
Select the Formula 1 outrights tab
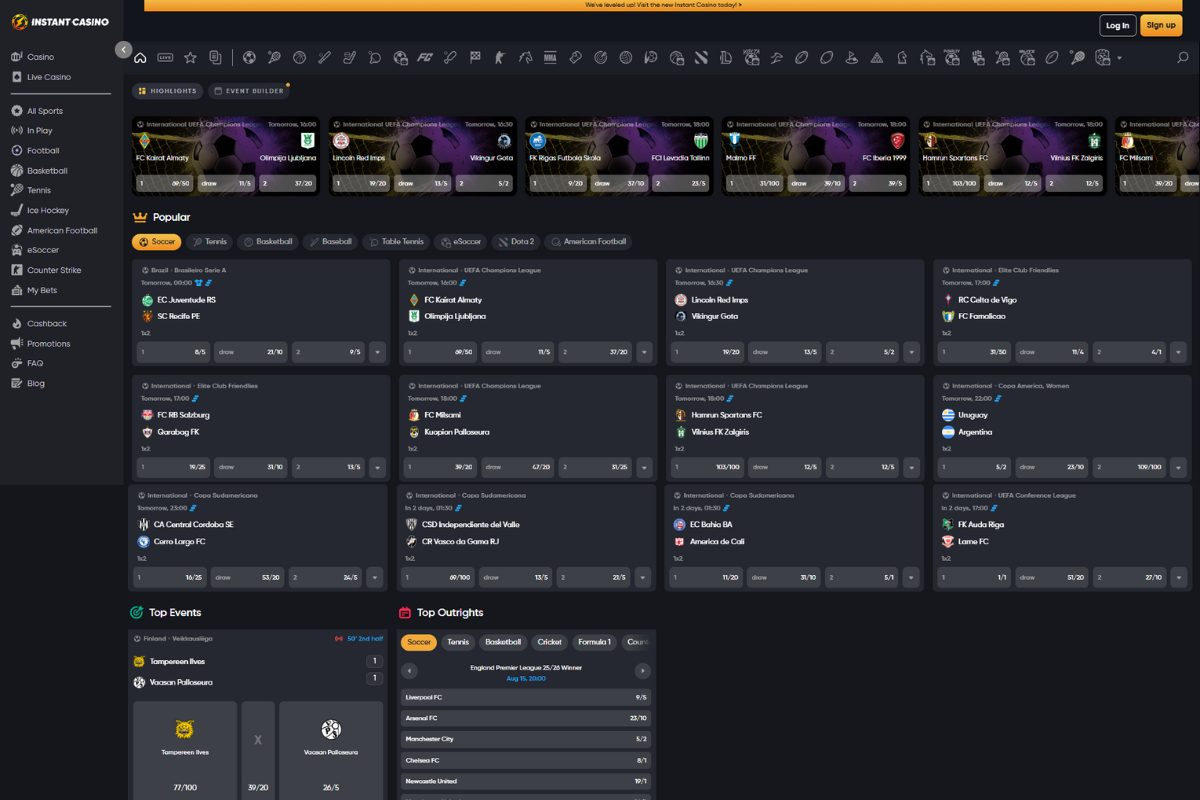tap(594, 642)
